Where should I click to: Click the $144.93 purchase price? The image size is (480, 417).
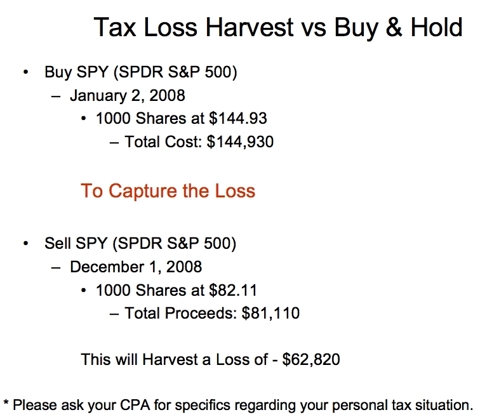pyautogui.click(x=238, y=118)
